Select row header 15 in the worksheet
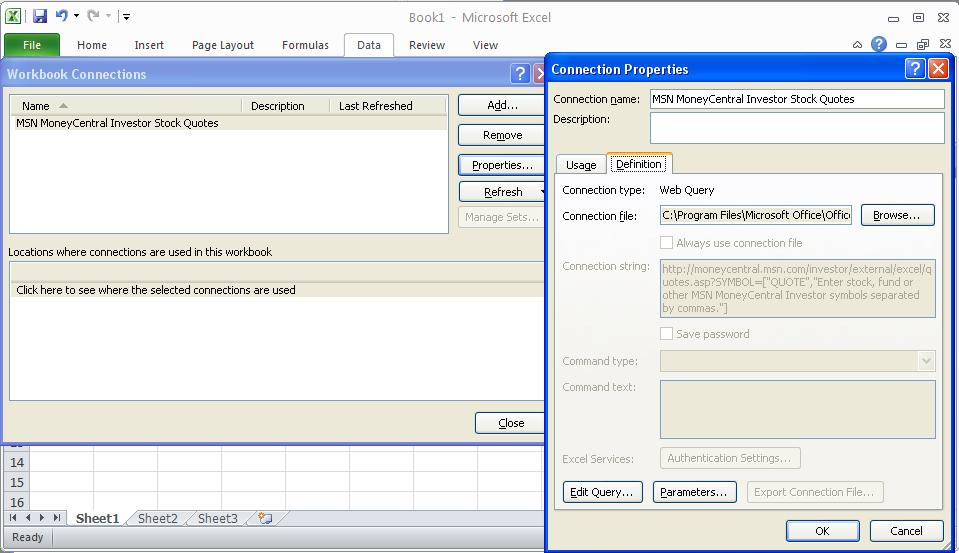 (x=17, y=483)
